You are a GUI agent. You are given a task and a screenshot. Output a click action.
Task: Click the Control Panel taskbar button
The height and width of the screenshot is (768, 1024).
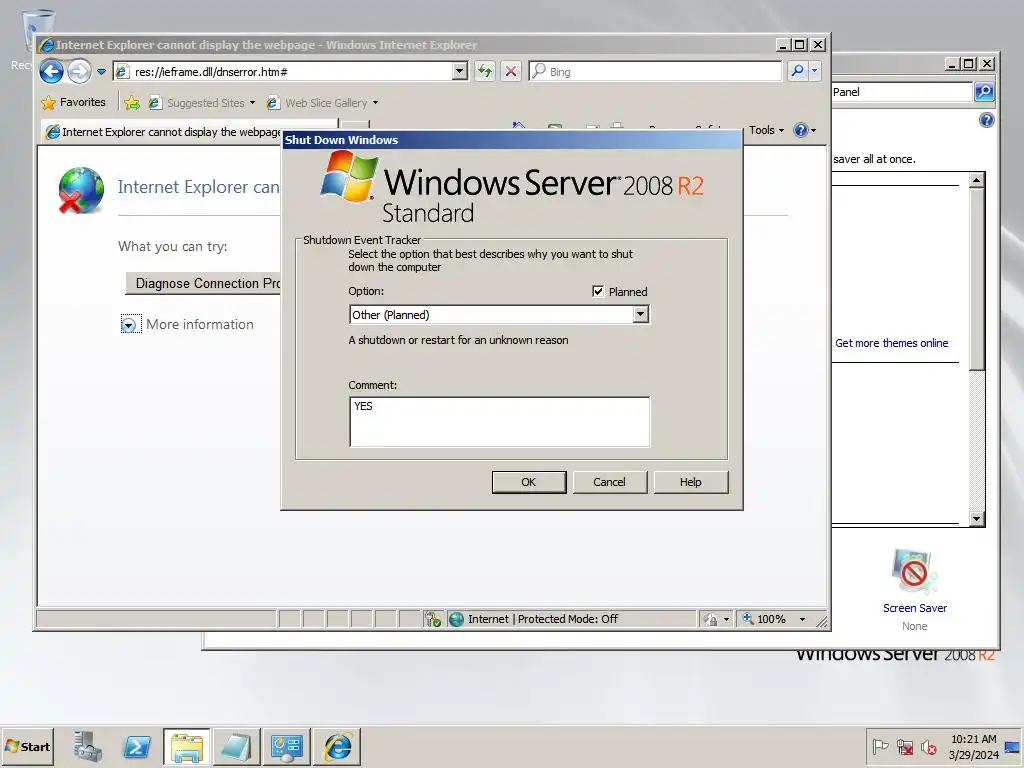tap(287, 746)
